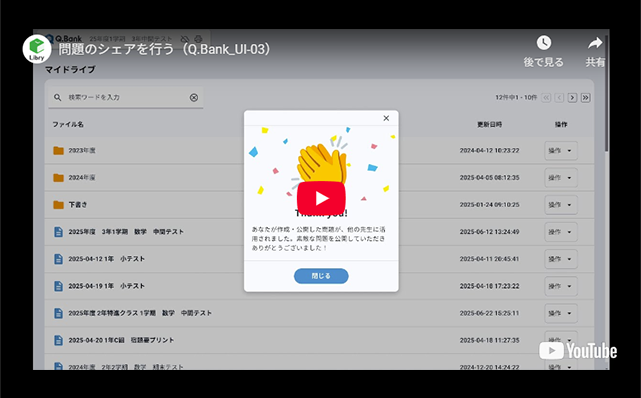The height and width of the screenshot is (398, 641).
Task: Click the Share arrow icon
Action: point(595,42)
